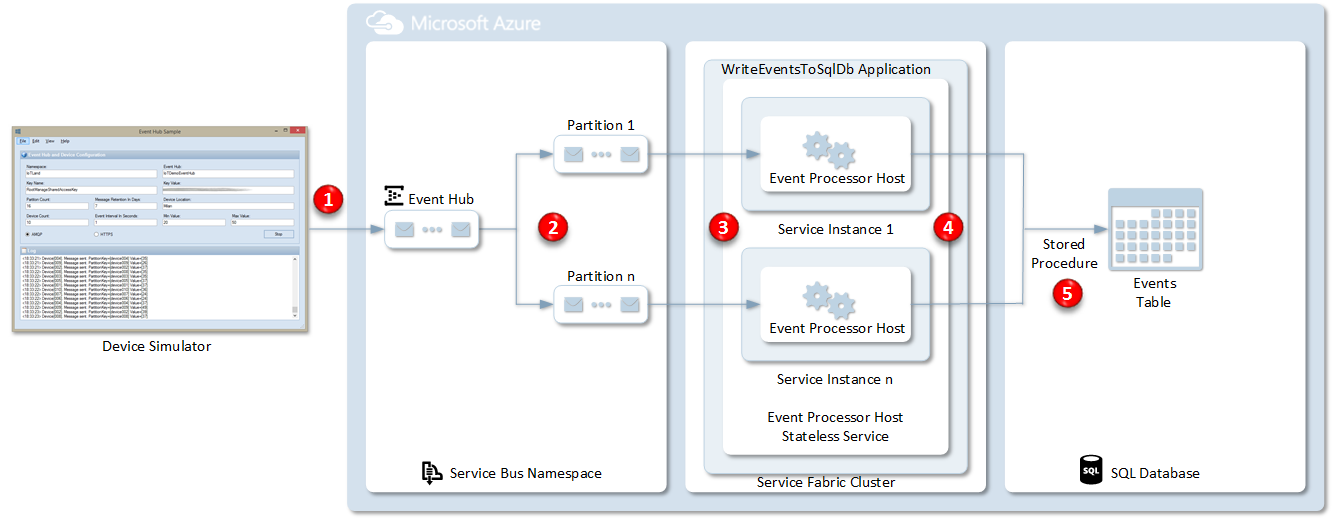Click the Stop button in the simulator
Image resolution: width=1336 pixels, height=520 pixels.
(x=279, y=234)
